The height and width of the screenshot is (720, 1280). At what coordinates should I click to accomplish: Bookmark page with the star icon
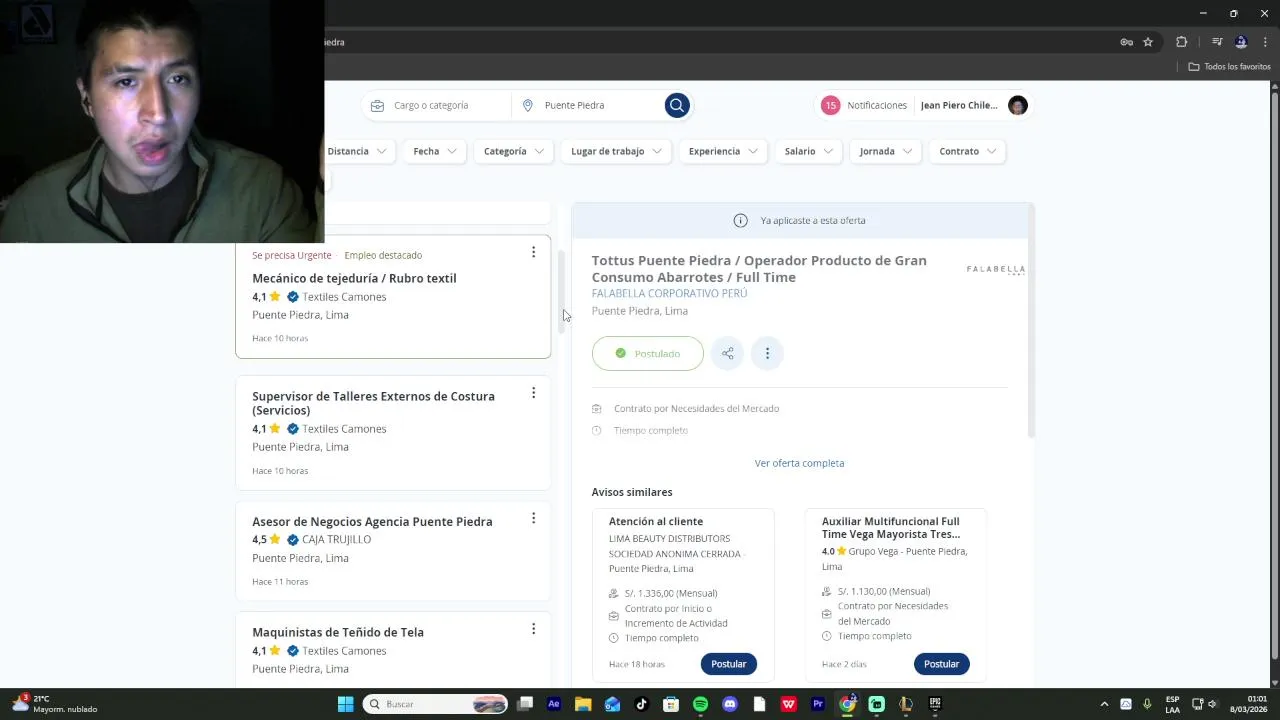tap(1148, 42)
